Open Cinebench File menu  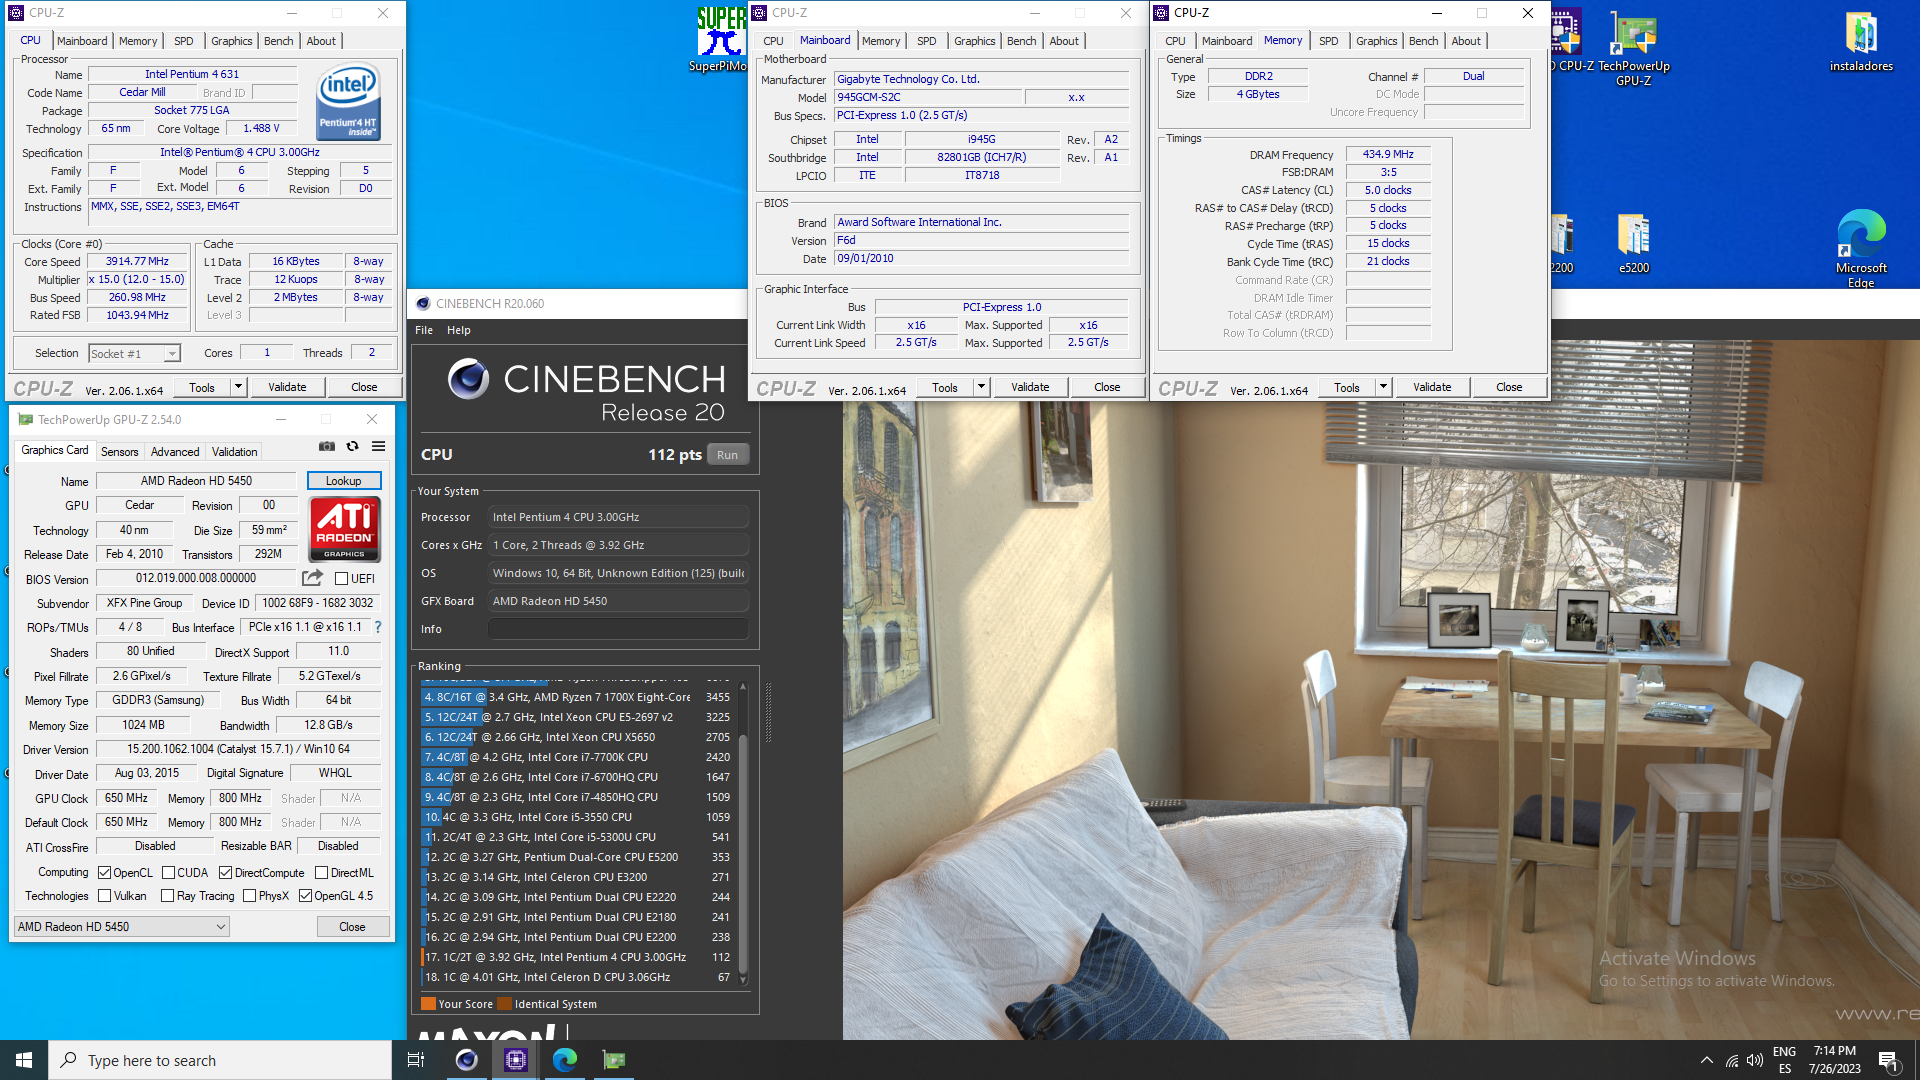point(424,330)
